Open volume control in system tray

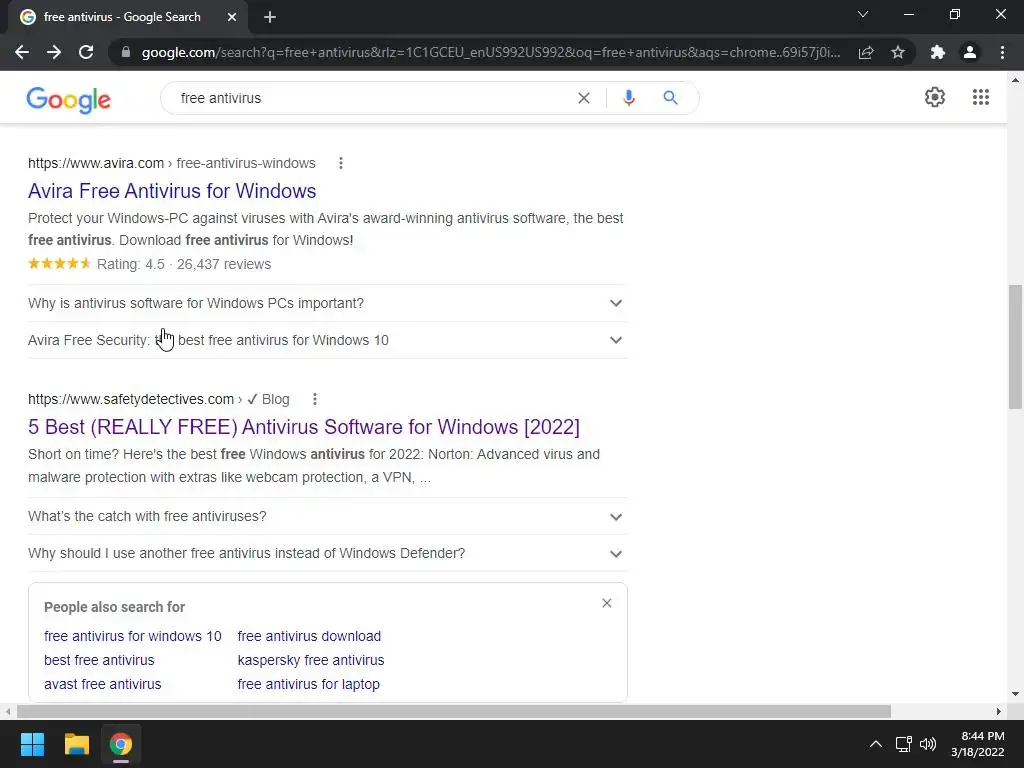point(927,744)
